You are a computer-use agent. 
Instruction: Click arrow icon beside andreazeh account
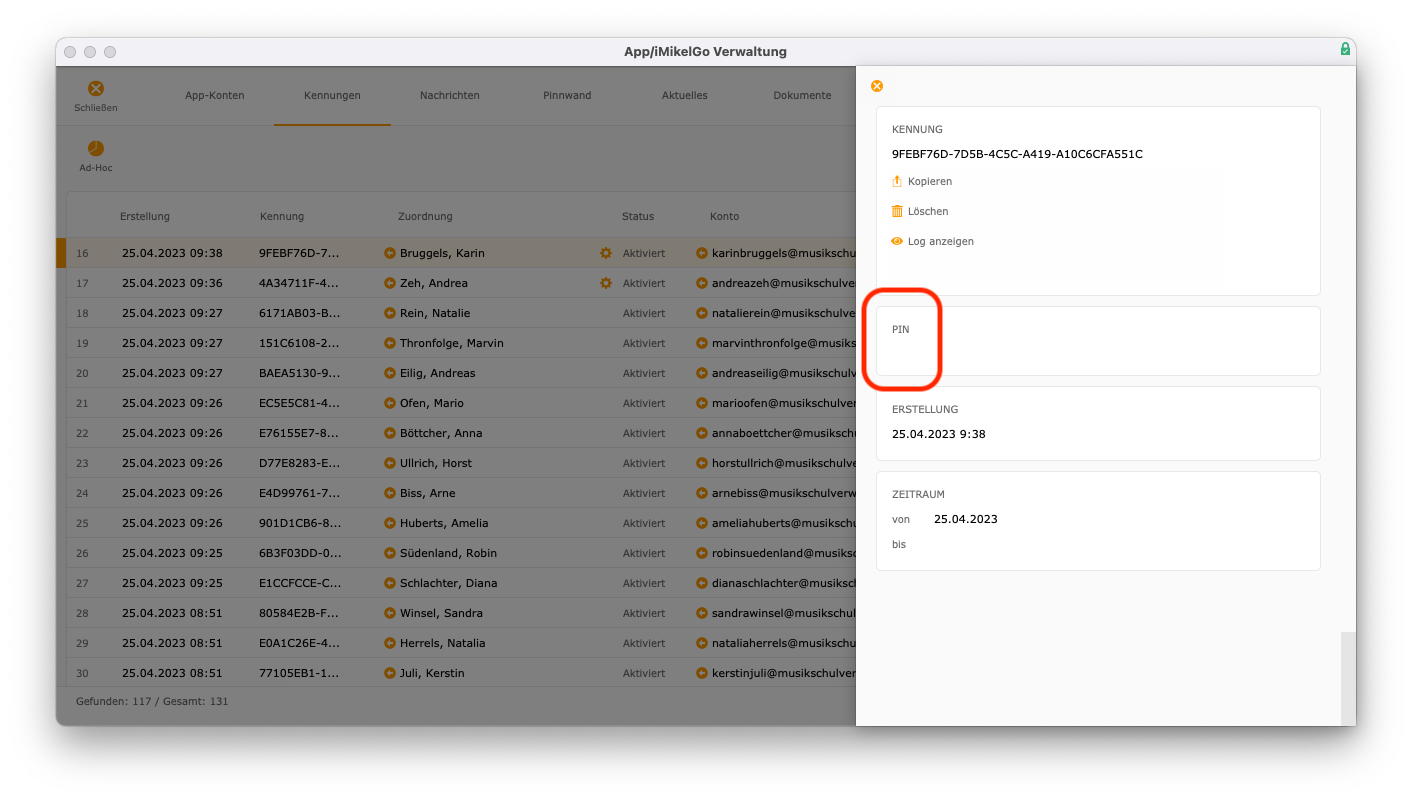[702, 283]
